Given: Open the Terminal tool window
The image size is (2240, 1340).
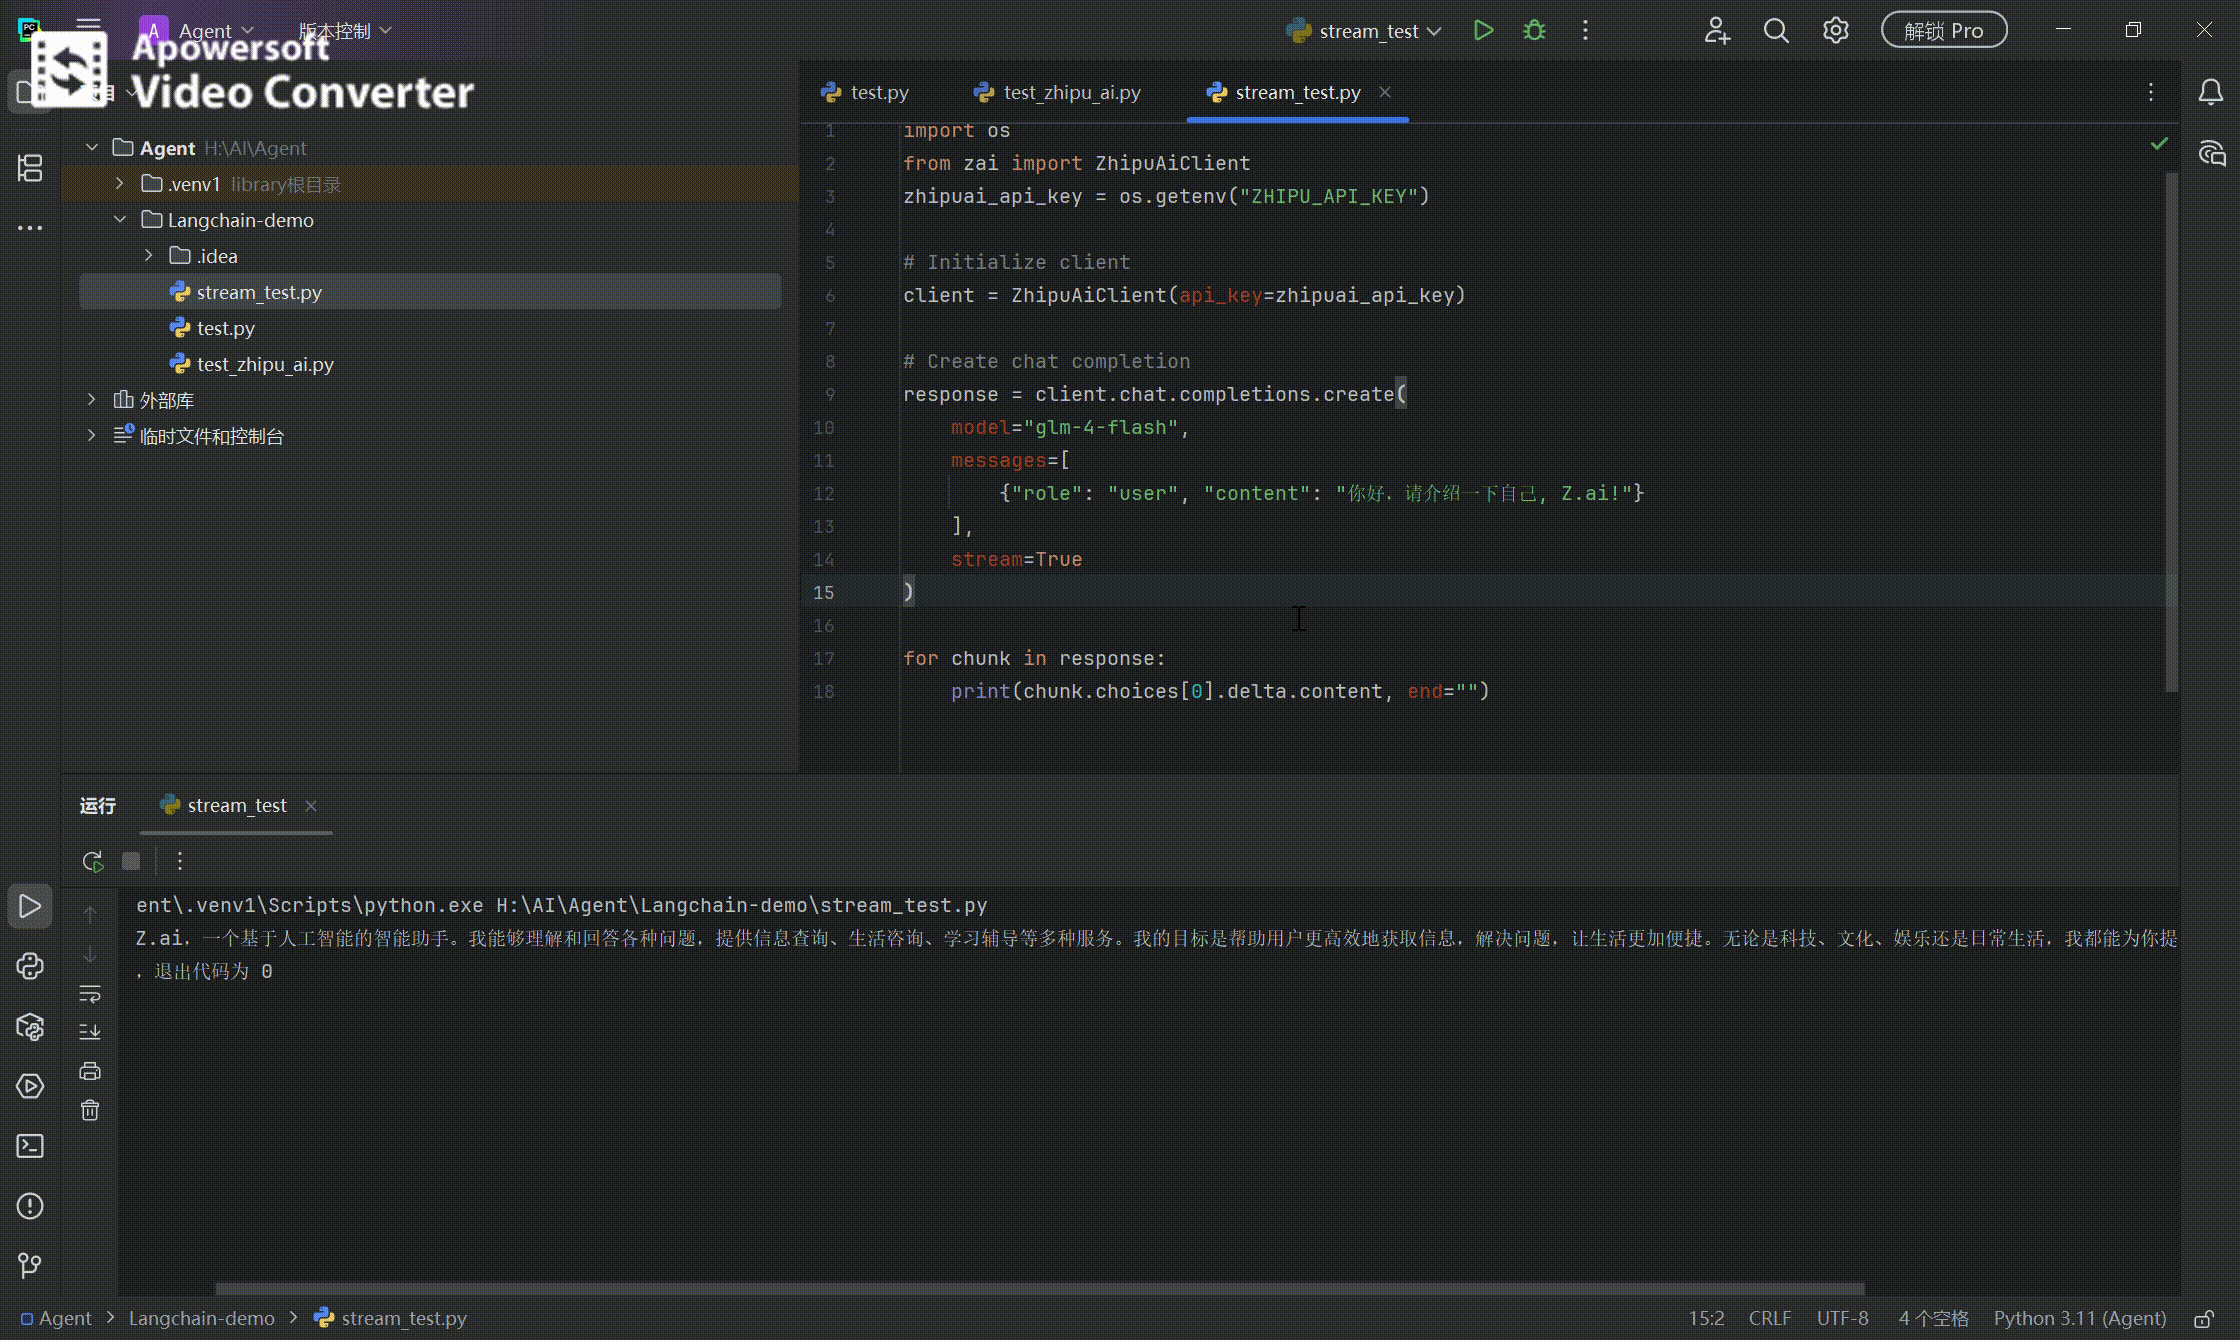Looking at the screenshot, I should point(30,1146).
